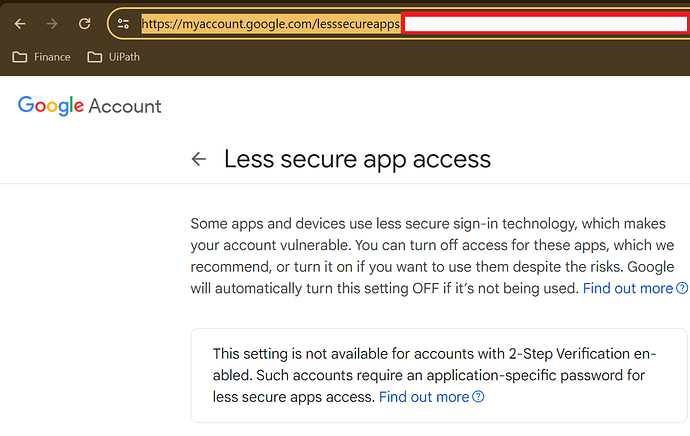
Task: Click the browser forward arrow button
Action: click(52, 23)
